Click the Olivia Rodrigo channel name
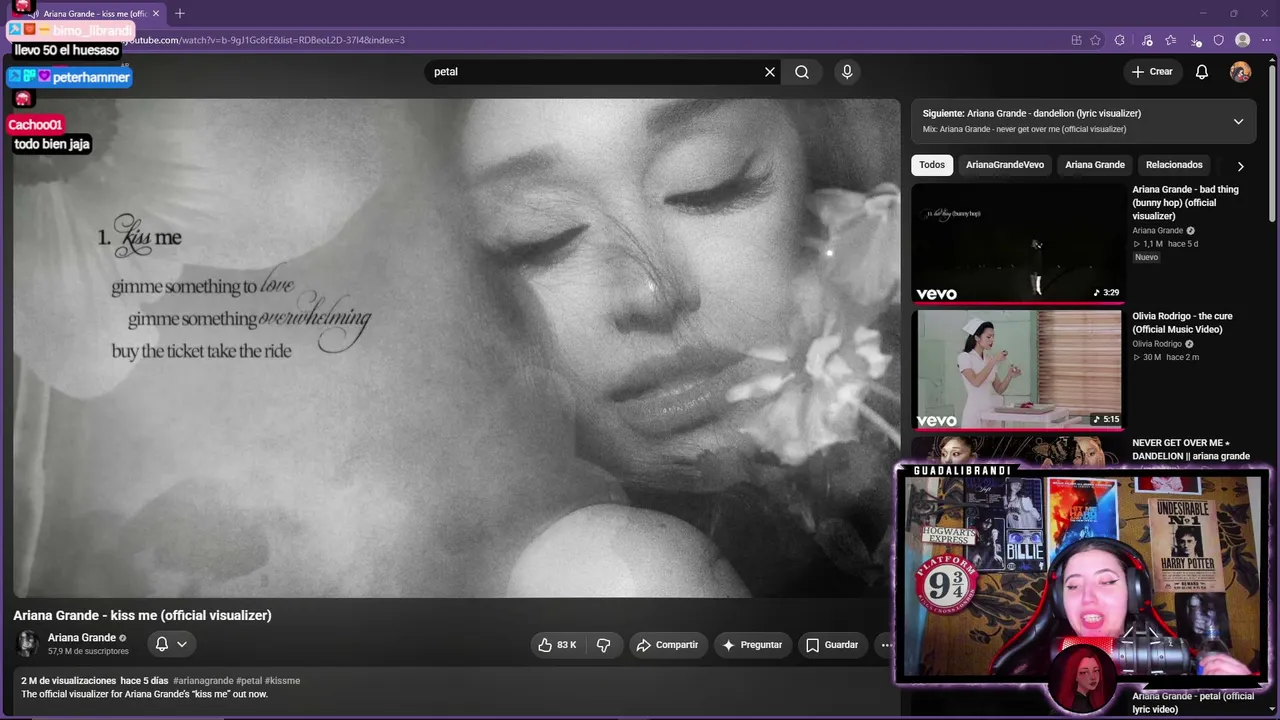Image resolution: width=1280 pixels, height=720 pixels. (1157, 344)
